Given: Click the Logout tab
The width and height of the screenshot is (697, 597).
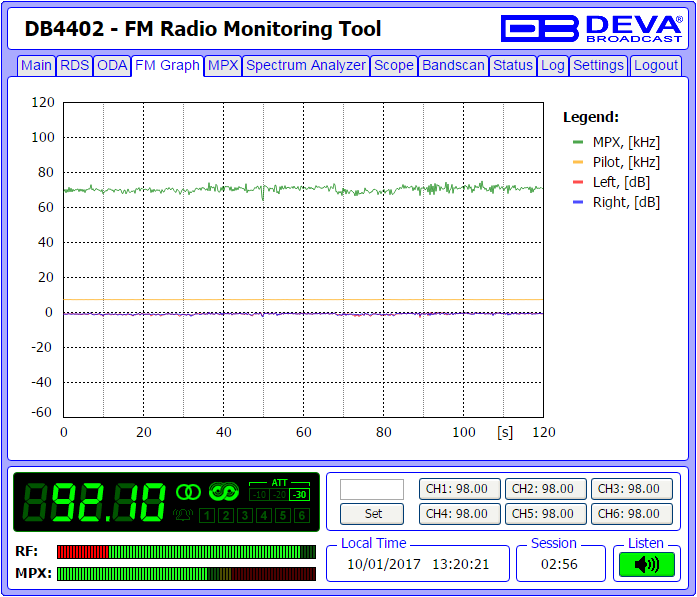Looking at the screenshot, I should click(x=656, y=65).
